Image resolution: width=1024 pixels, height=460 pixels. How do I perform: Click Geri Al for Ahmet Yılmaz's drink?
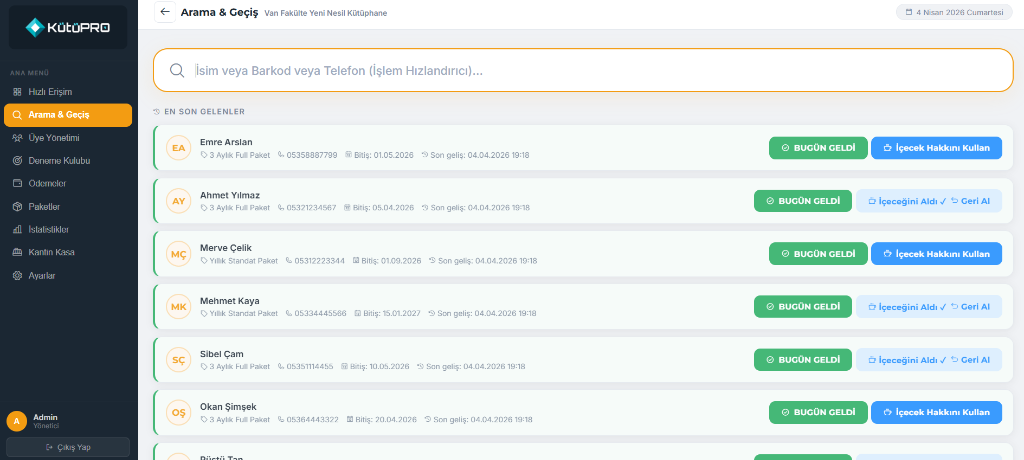[x=970, y=201]
